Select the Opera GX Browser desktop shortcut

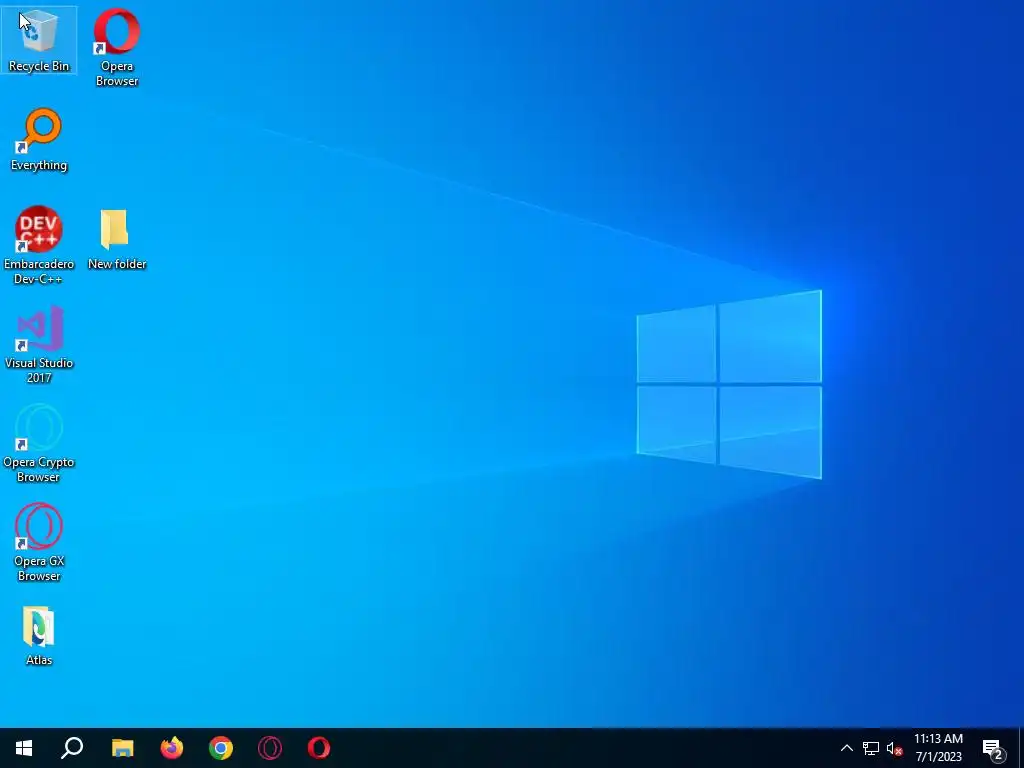tap(39, 542)
